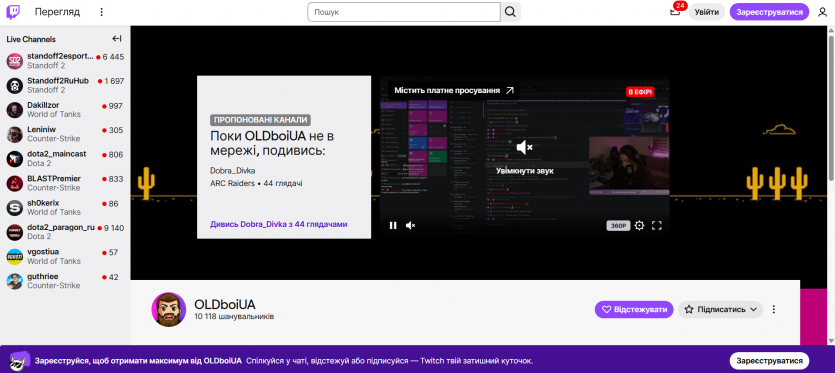The height and width of the screenshot is (373, 835).
Task: Click the guthriee channel name
Action: [43, 276]
